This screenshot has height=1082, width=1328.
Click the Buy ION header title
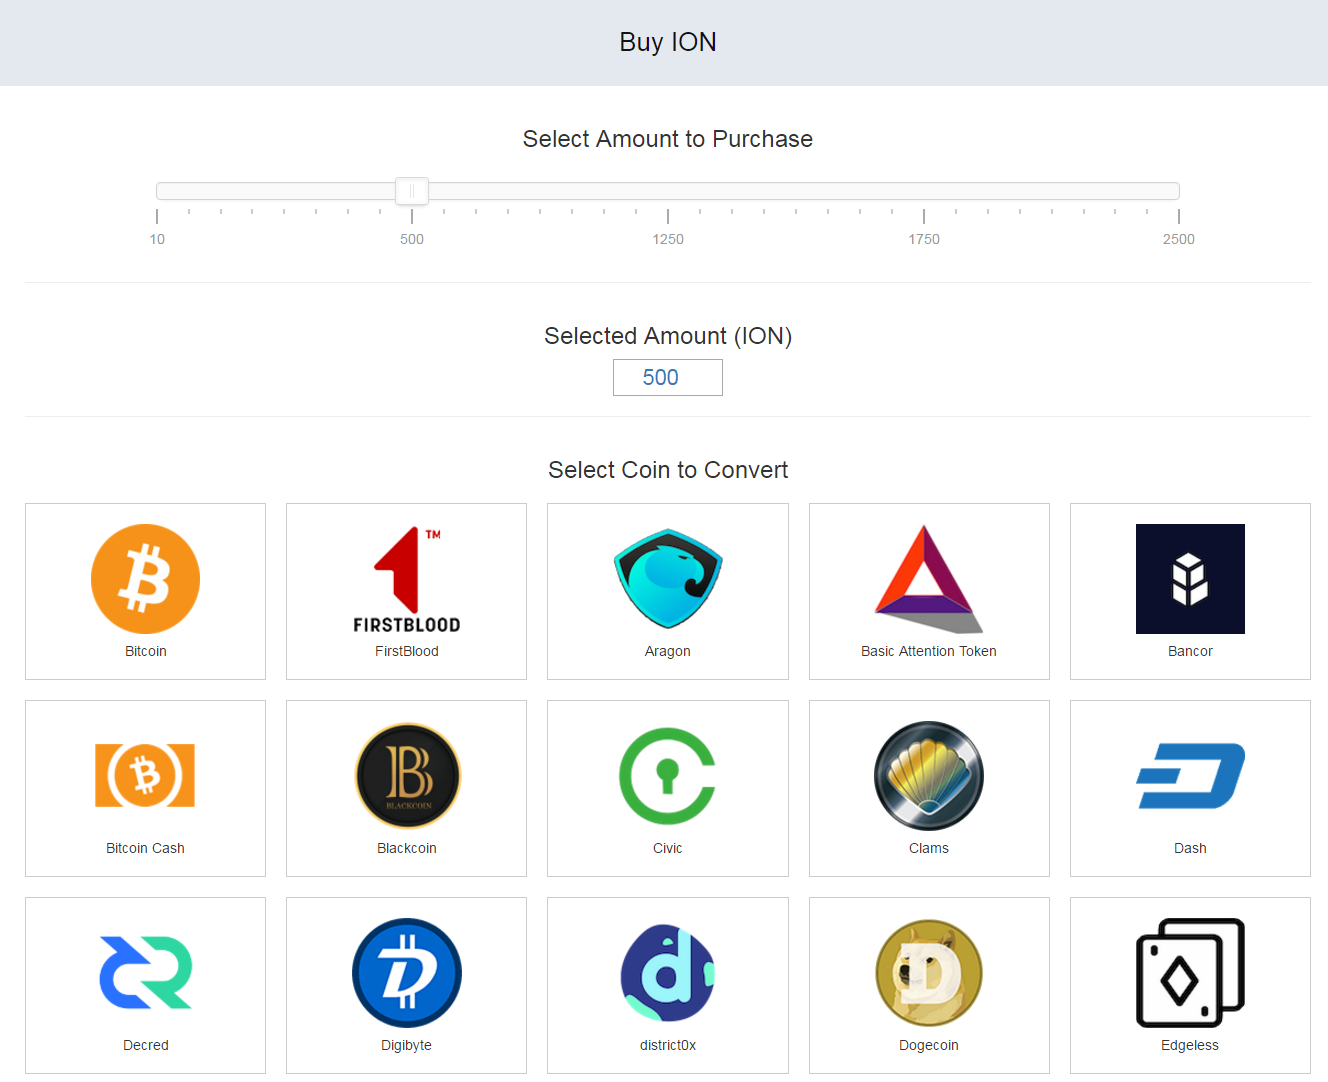click(x=668, y=42)
